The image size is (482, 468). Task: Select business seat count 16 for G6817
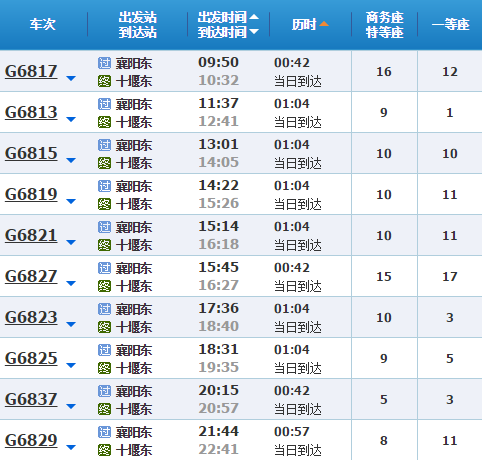point(384,71)
